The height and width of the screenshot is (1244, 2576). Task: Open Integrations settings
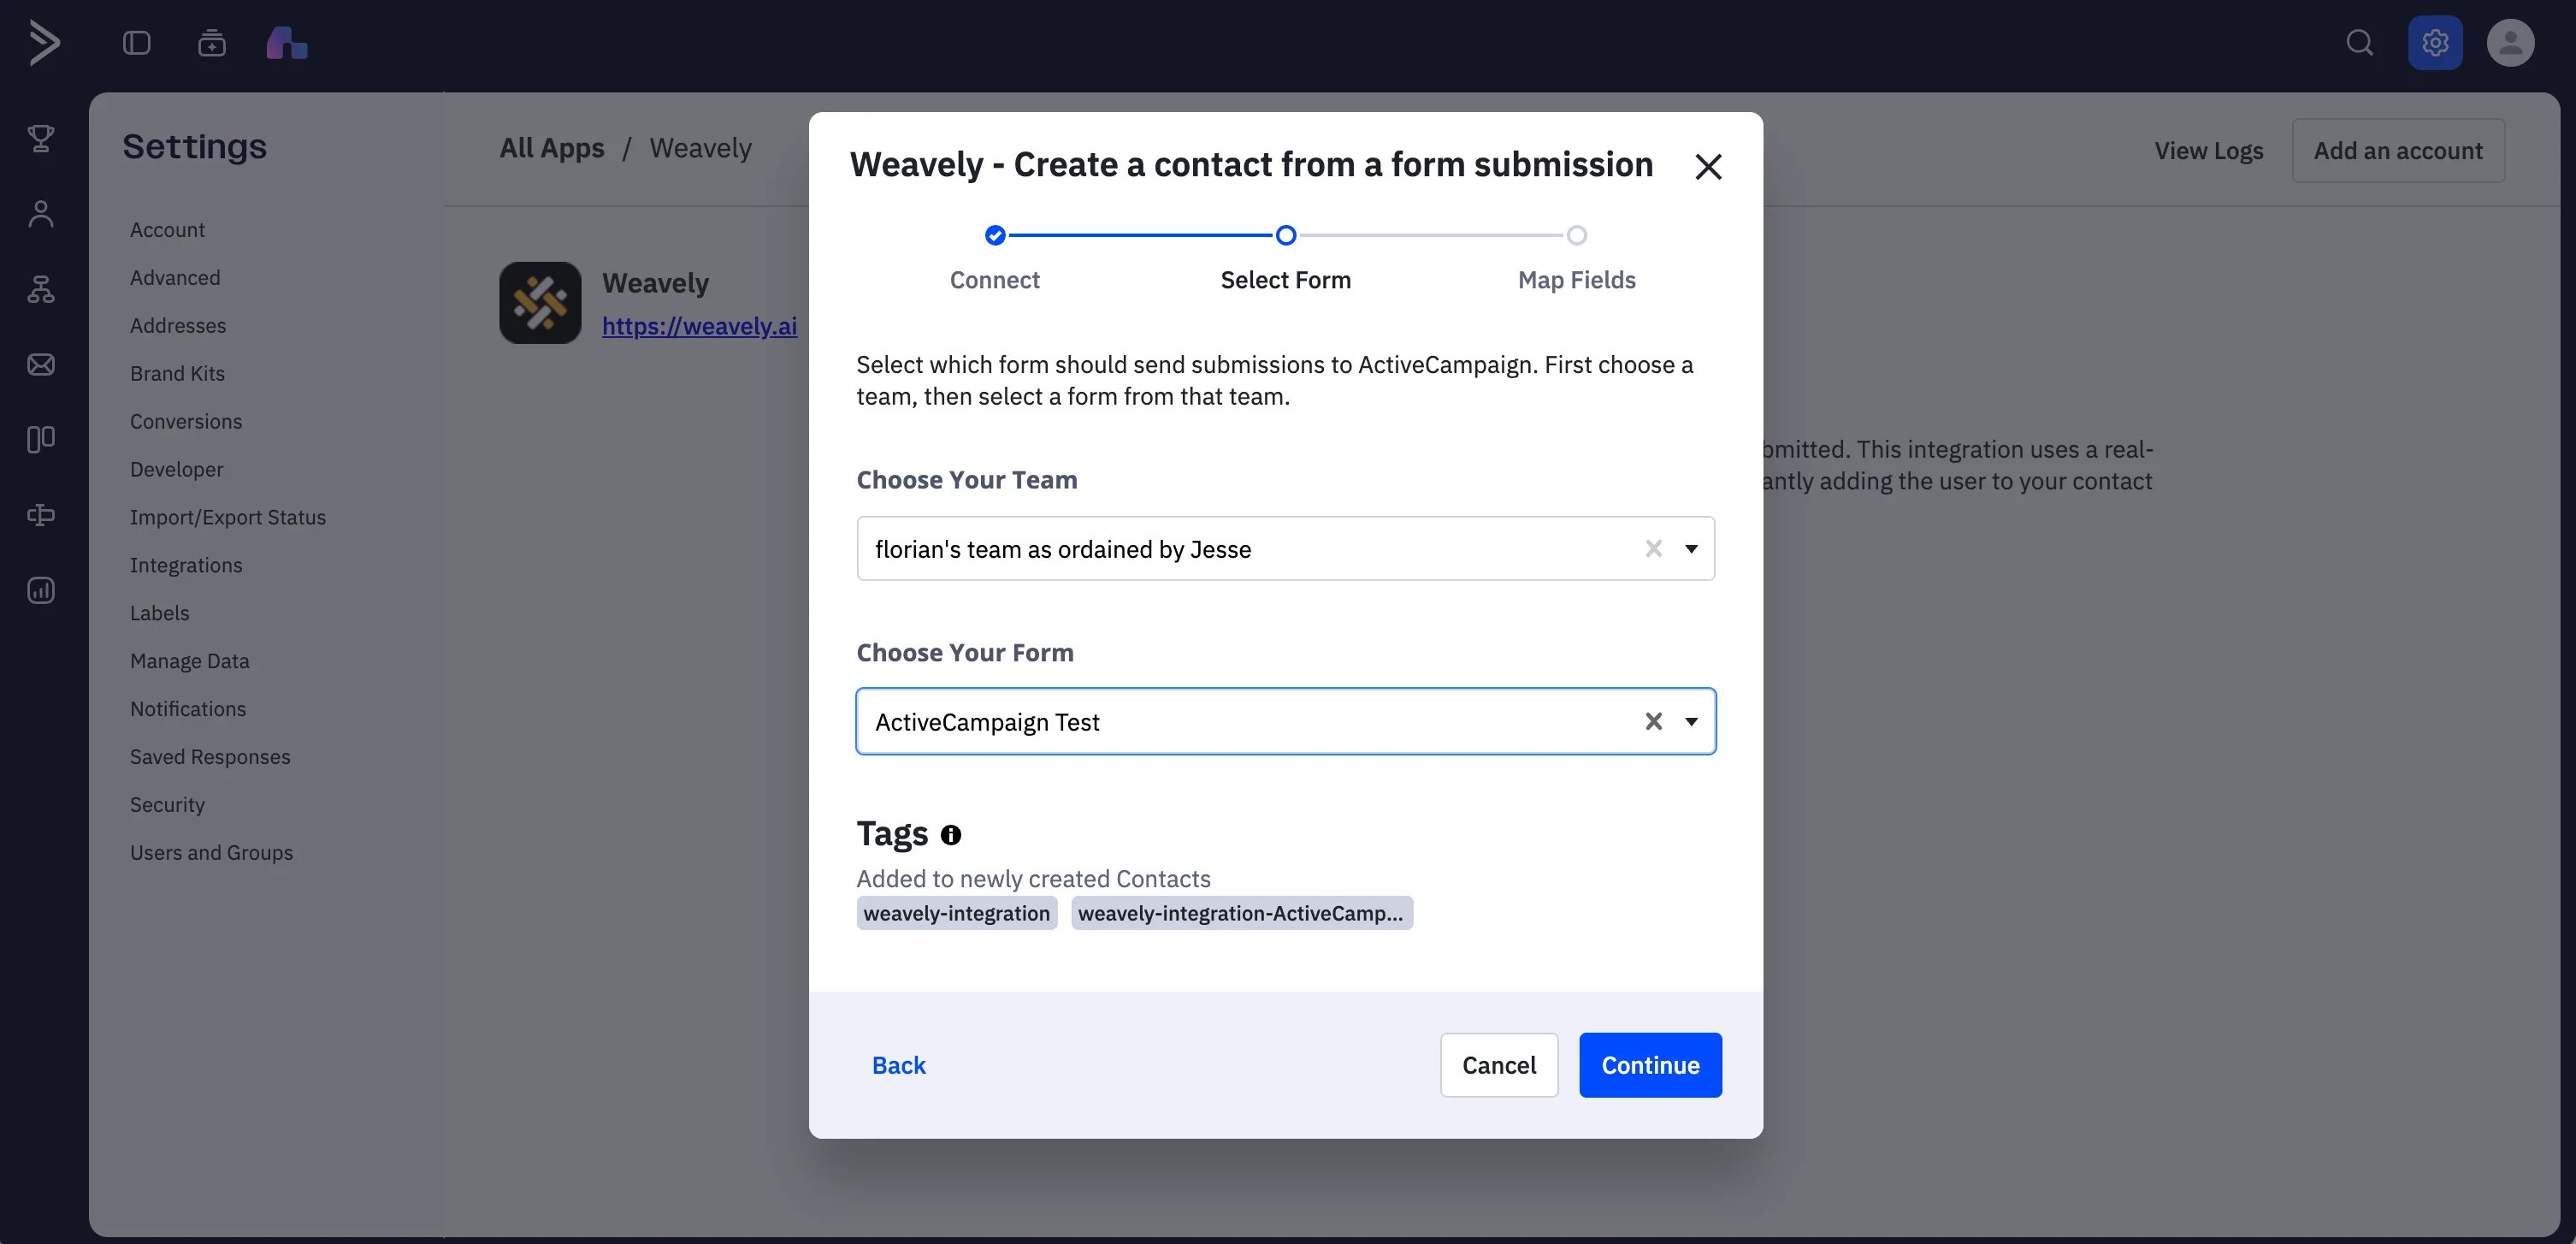(x=186, y=566)
